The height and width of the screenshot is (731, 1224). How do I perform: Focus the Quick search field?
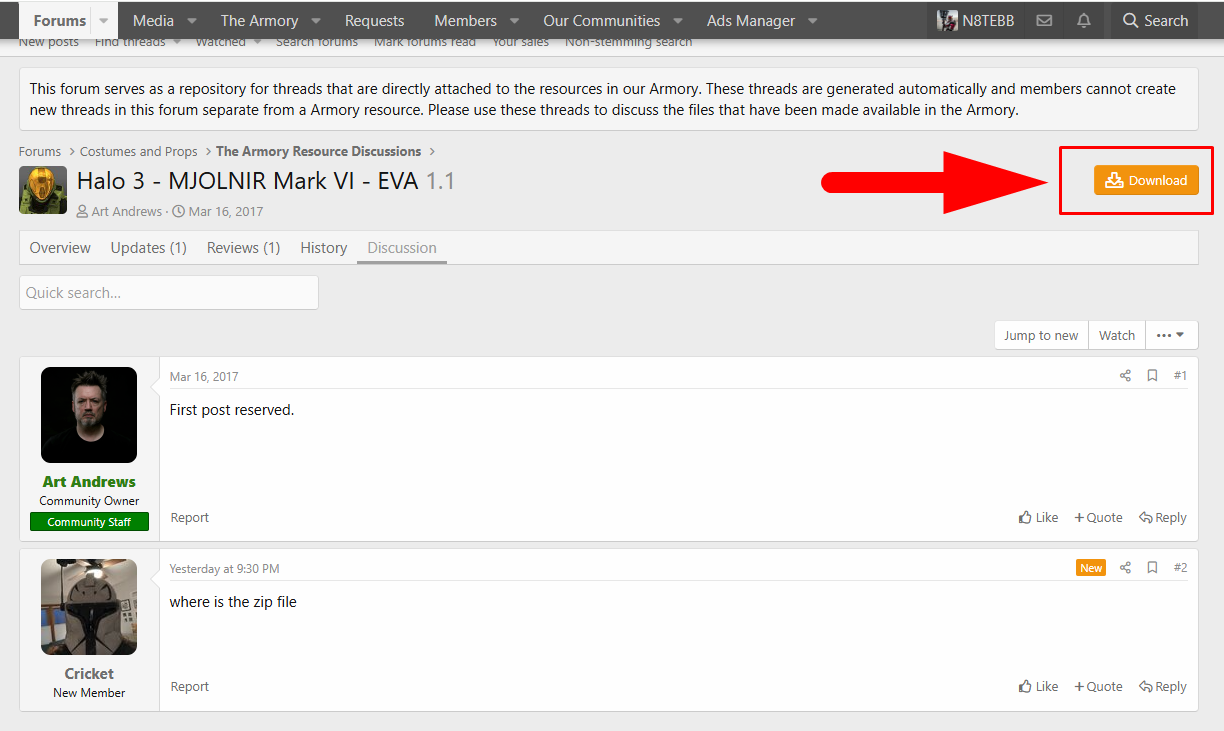point(169,293)
